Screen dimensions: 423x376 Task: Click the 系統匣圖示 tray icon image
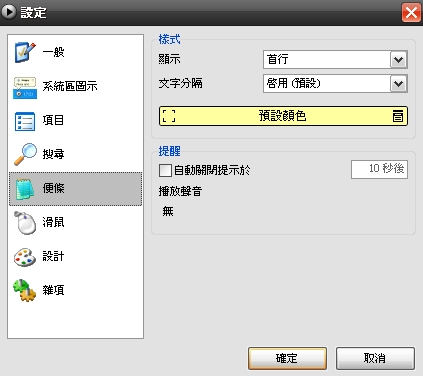pyautogui.click(x=25, y=88)
